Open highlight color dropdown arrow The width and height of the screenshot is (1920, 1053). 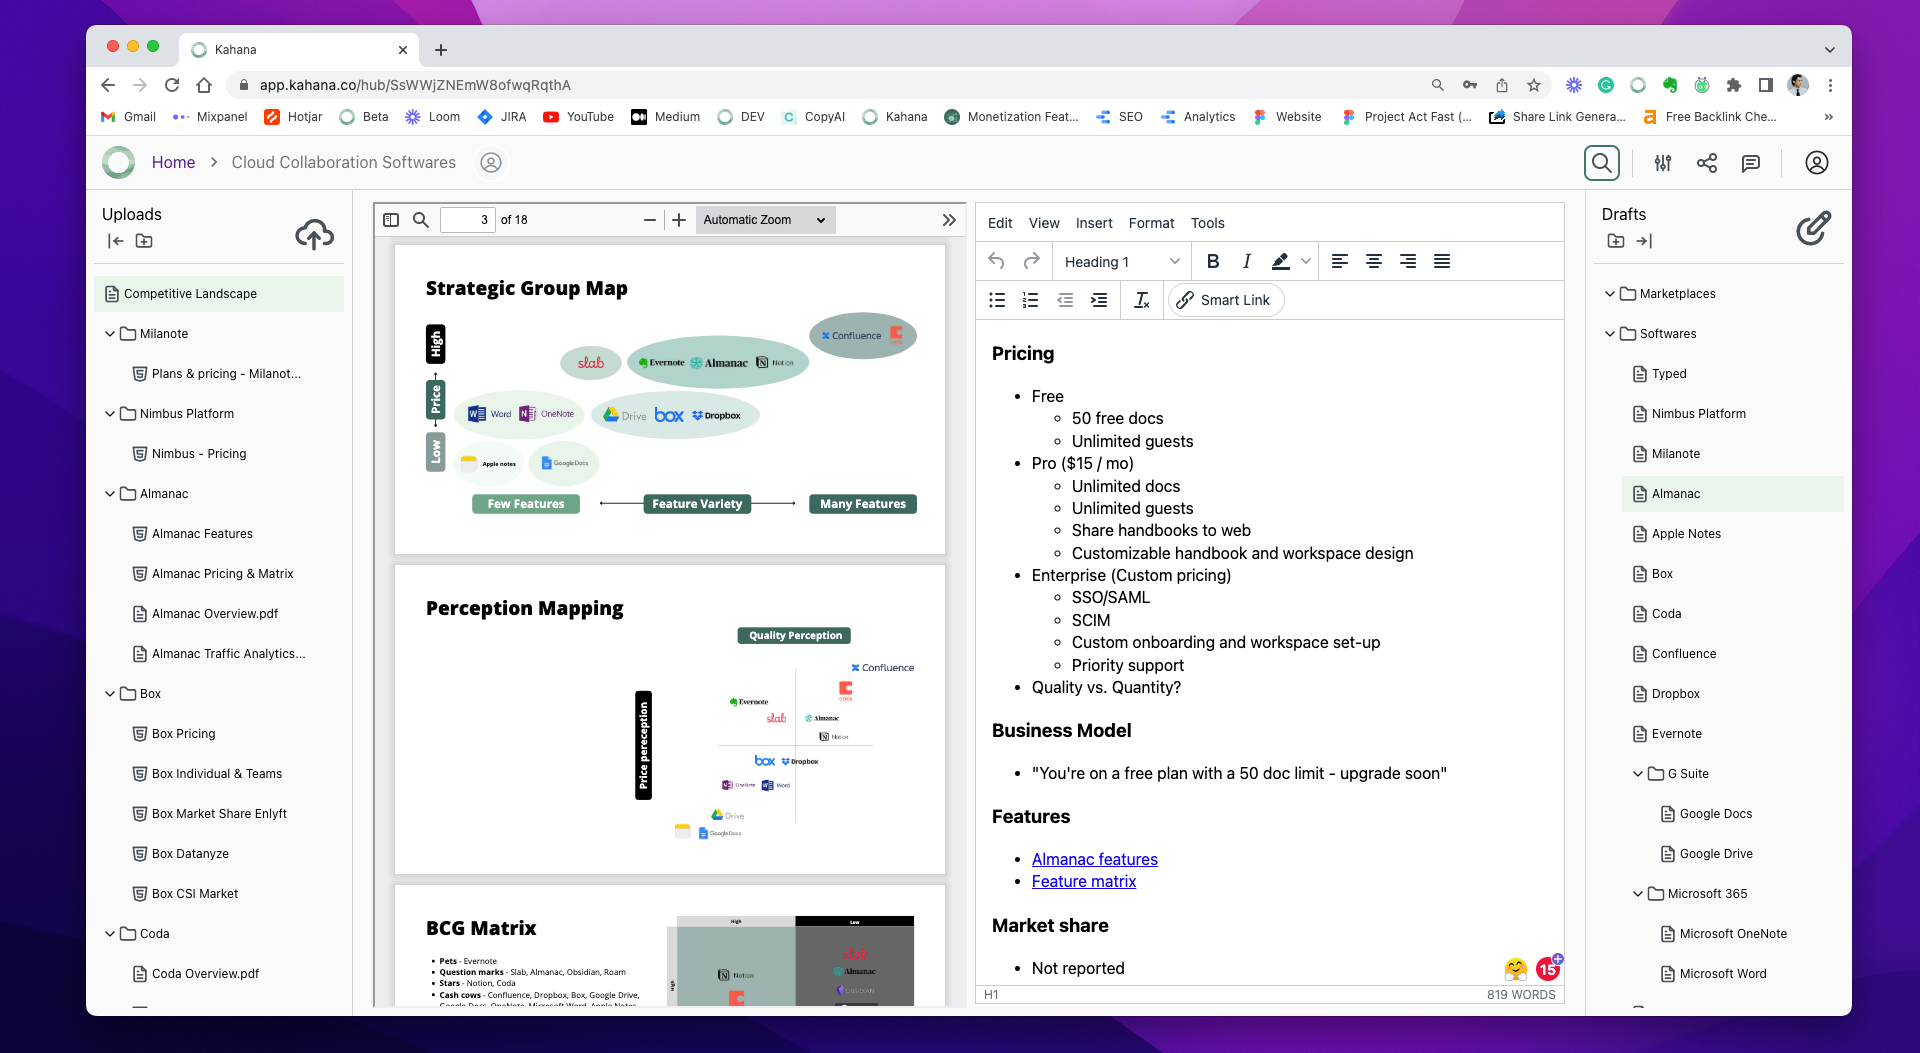click(1305, 261)
